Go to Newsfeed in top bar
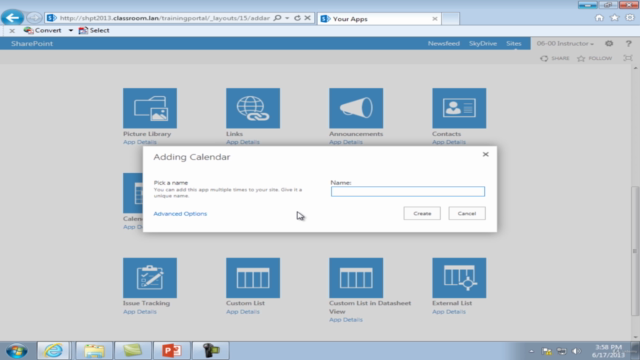Screen dimensions: 640x360 [x=444, y=43]
